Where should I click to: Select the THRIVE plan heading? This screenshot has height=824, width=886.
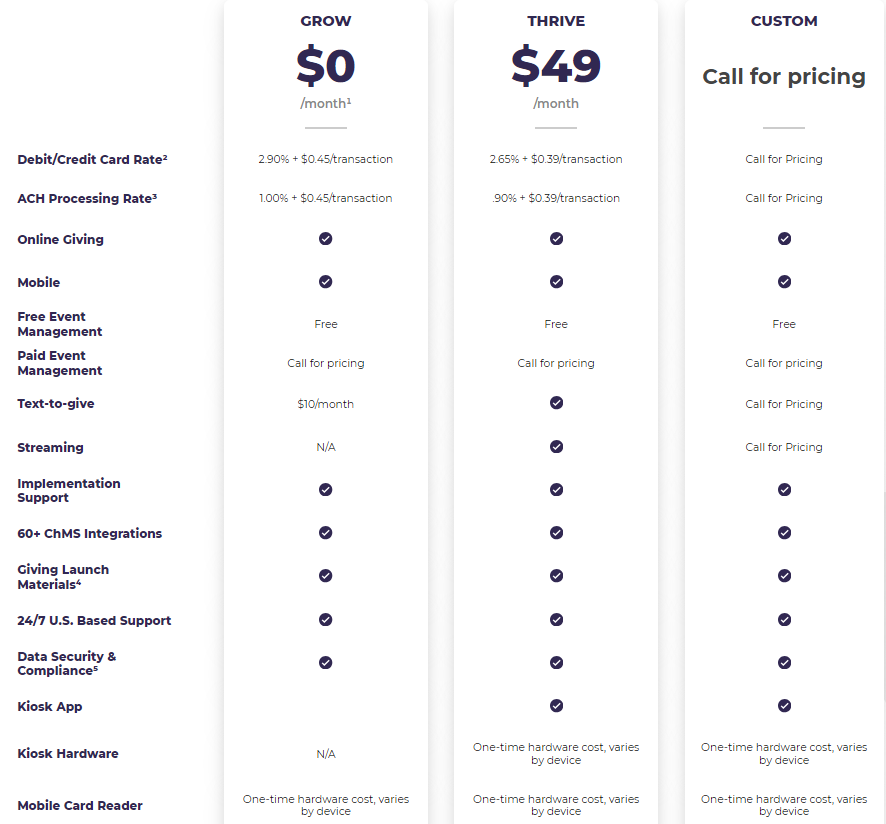click(x=556, y=21)
